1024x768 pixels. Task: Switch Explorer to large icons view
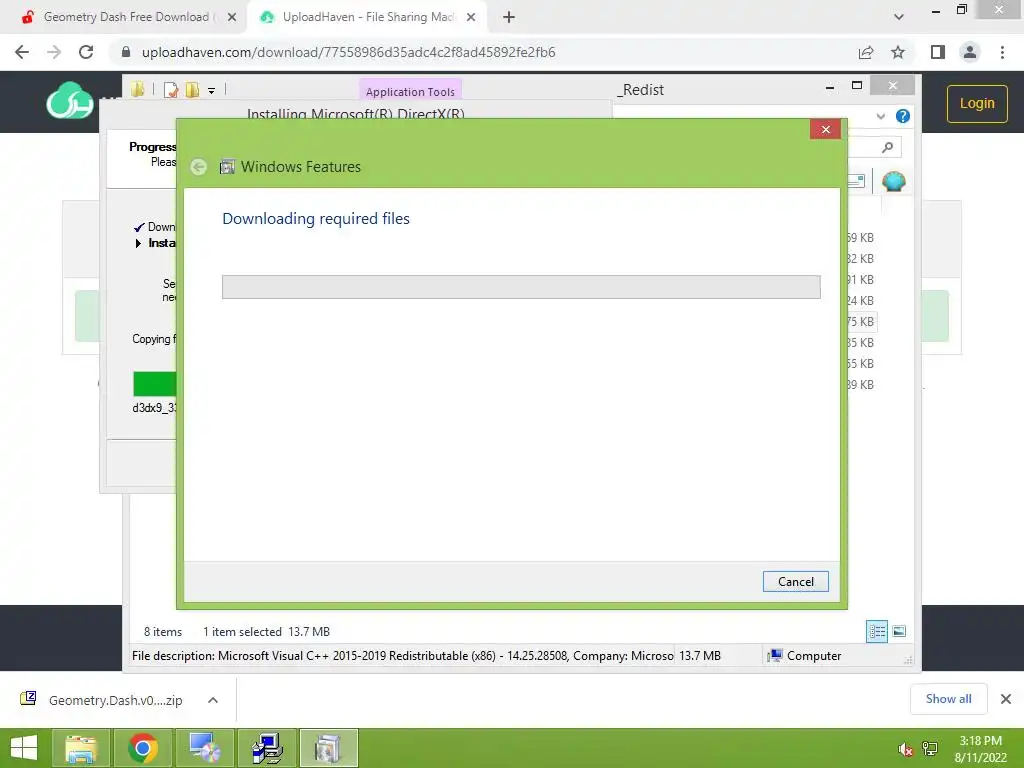(x=899, y=631)
